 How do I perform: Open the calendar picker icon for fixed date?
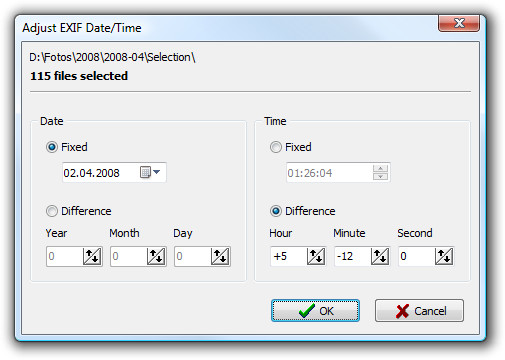point(145,172)
